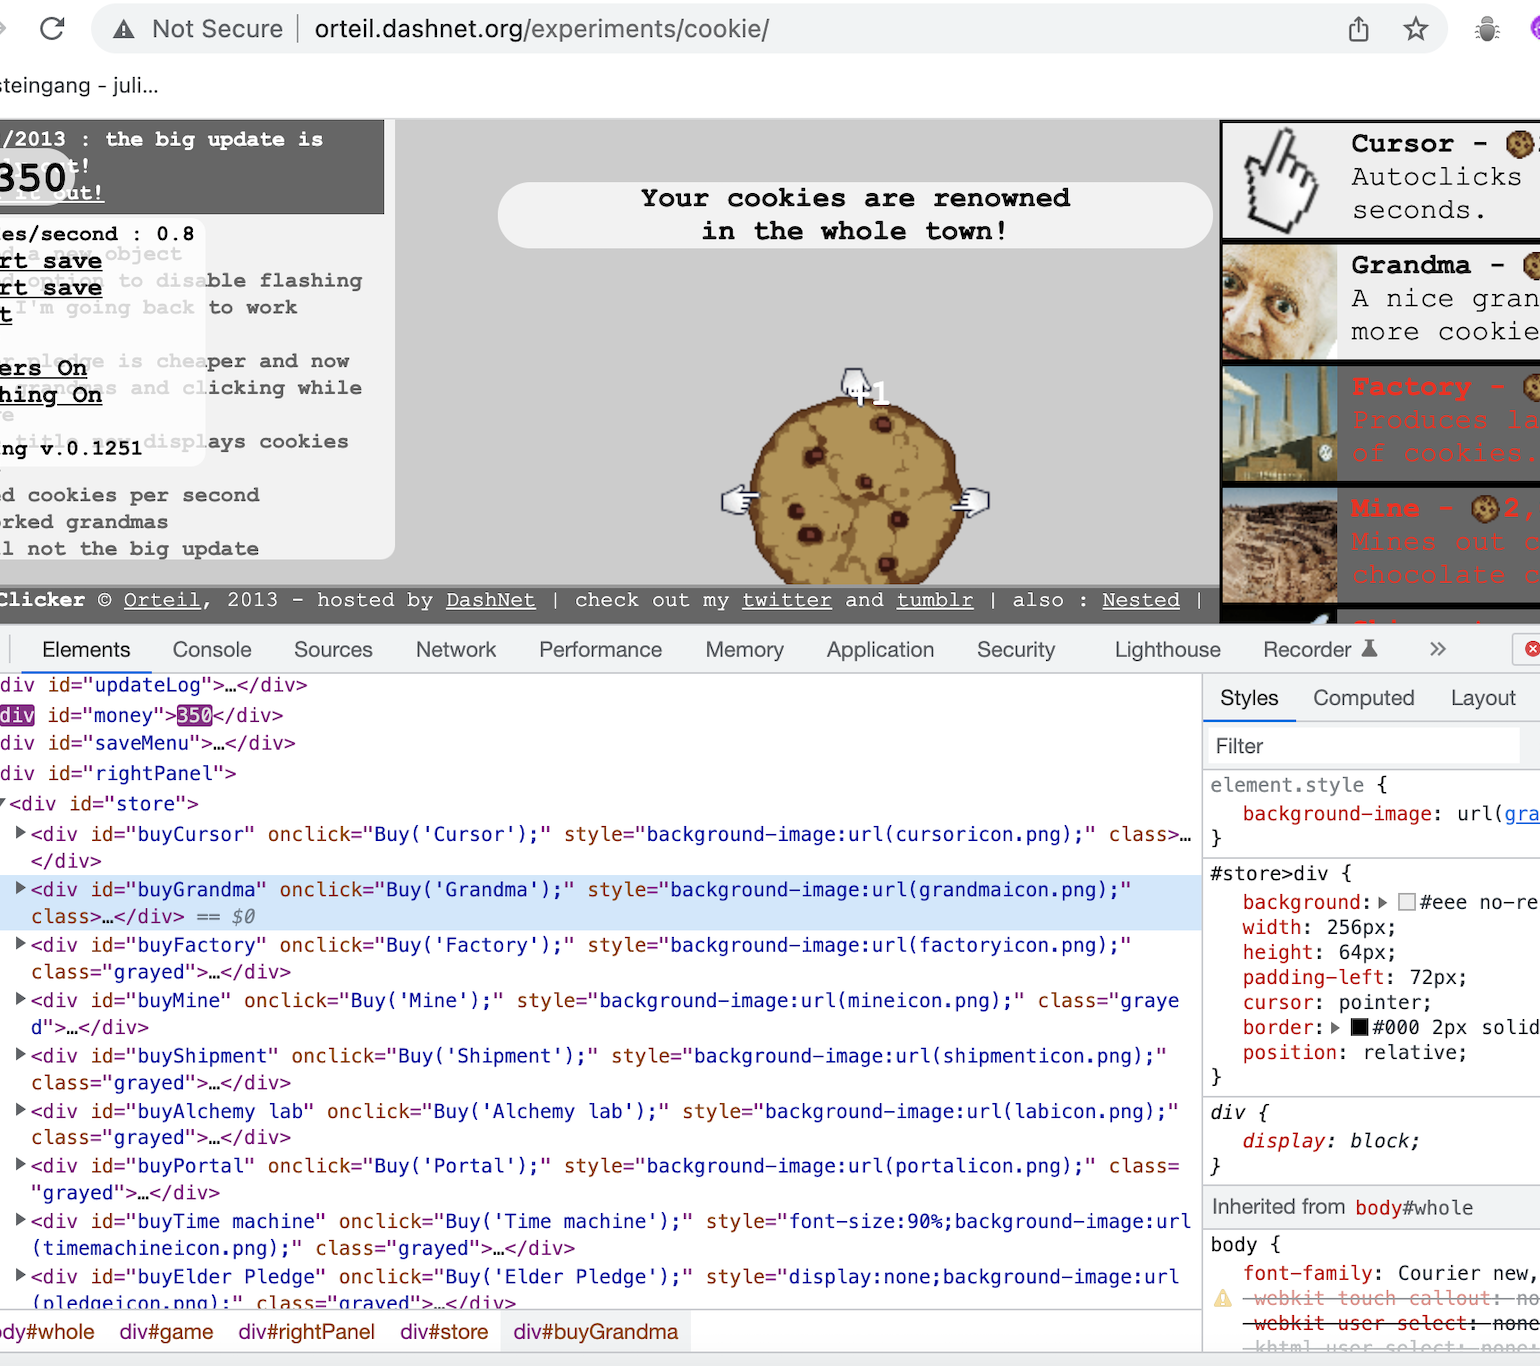Share the page via the share icon
The width and height of the screenshot is (1540, 1366).
[x=1358, y=29]
